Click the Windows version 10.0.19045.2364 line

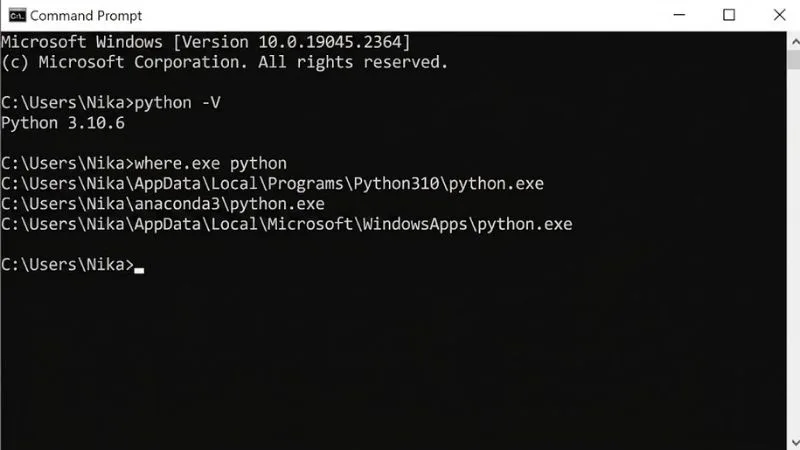coord(206,42)
